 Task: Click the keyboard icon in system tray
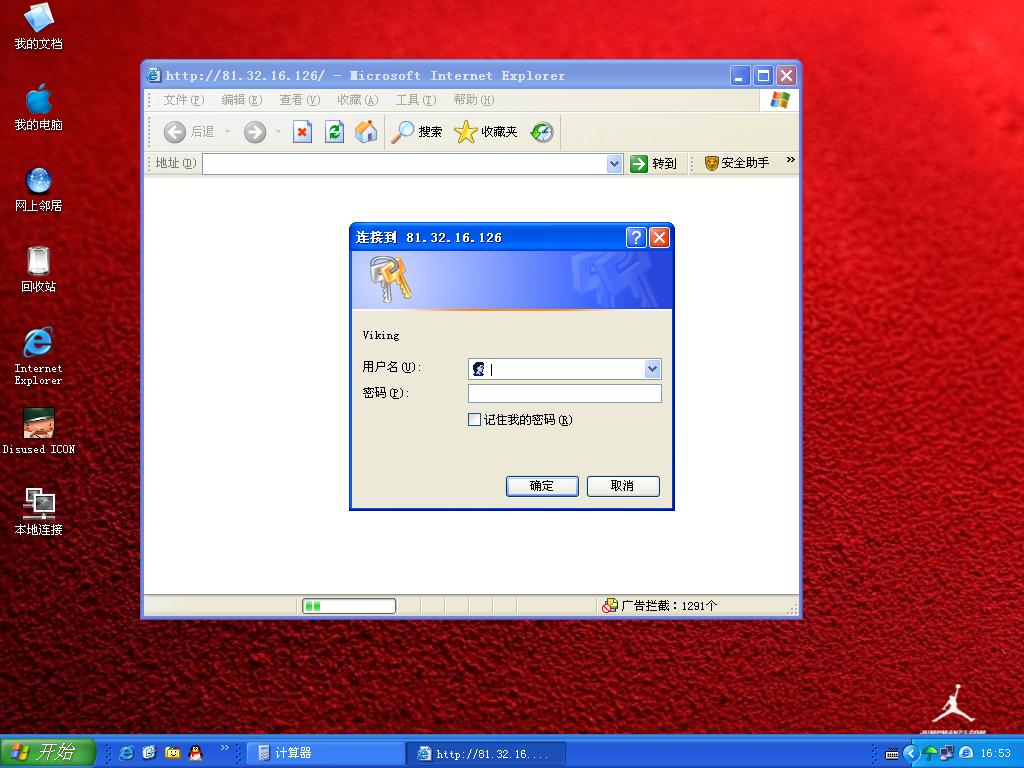(x=892, y=754)
